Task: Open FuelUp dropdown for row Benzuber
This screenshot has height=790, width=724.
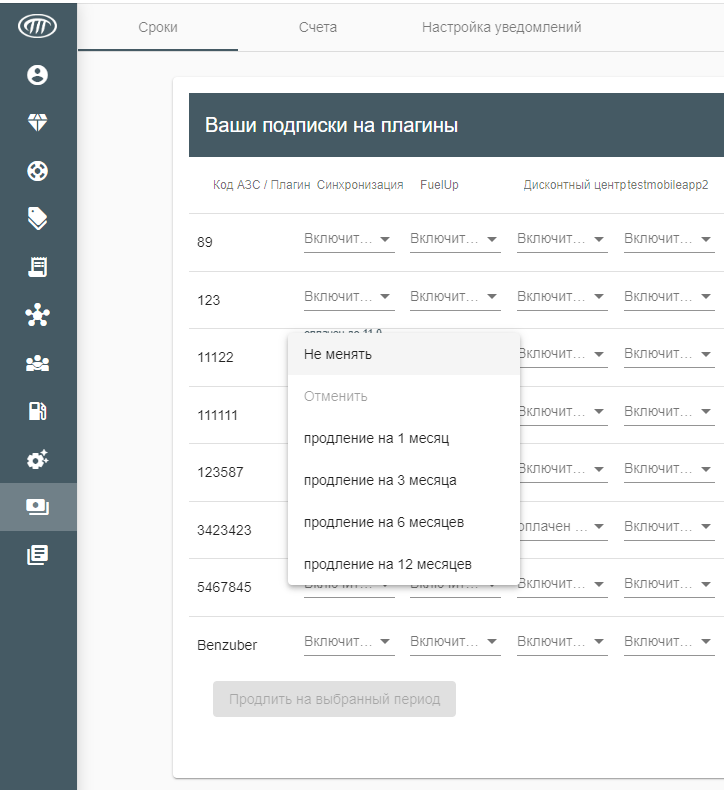Action: [455, 642]
